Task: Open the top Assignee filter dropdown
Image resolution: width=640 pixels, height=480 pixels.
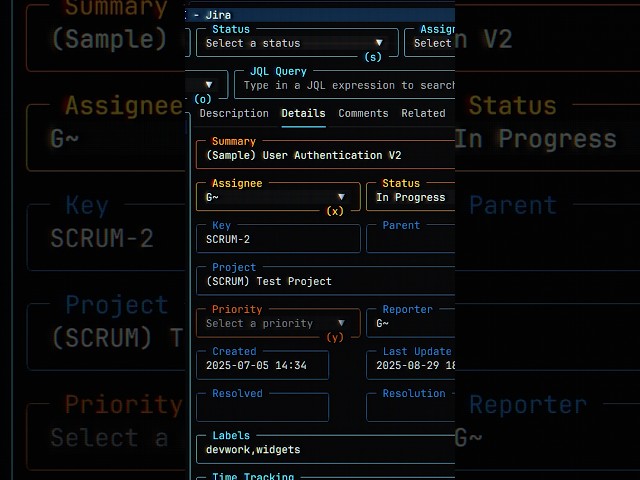Action: (429, 43)
